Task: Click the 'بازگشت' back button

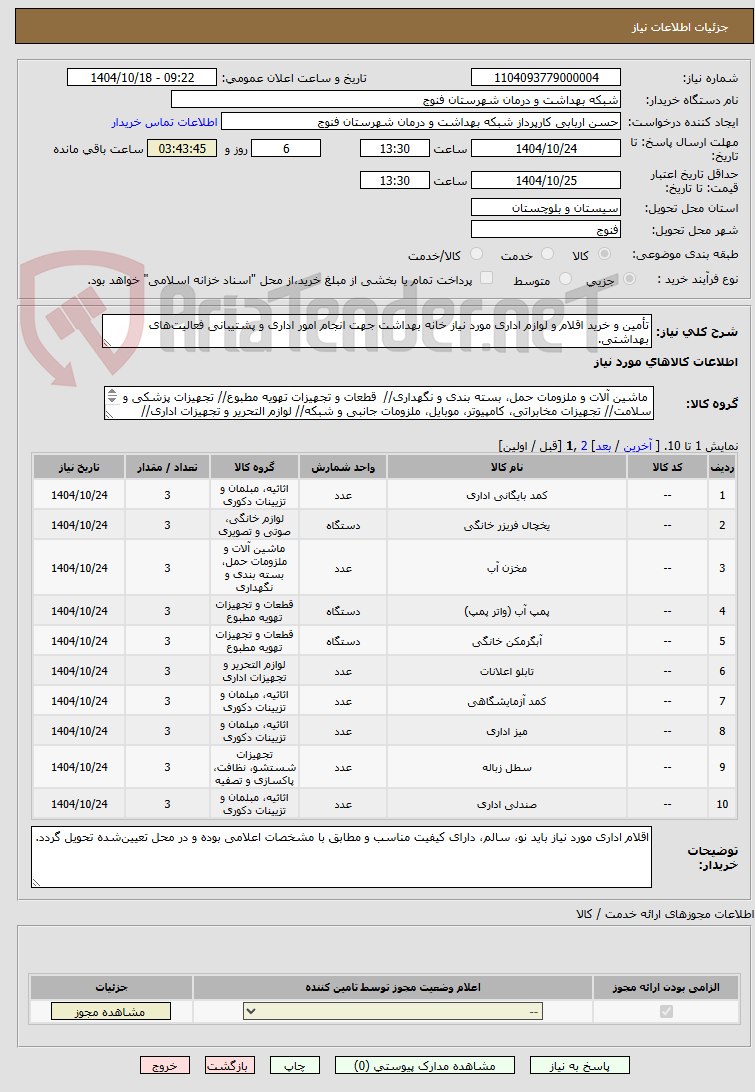Action: (230, 1066)
